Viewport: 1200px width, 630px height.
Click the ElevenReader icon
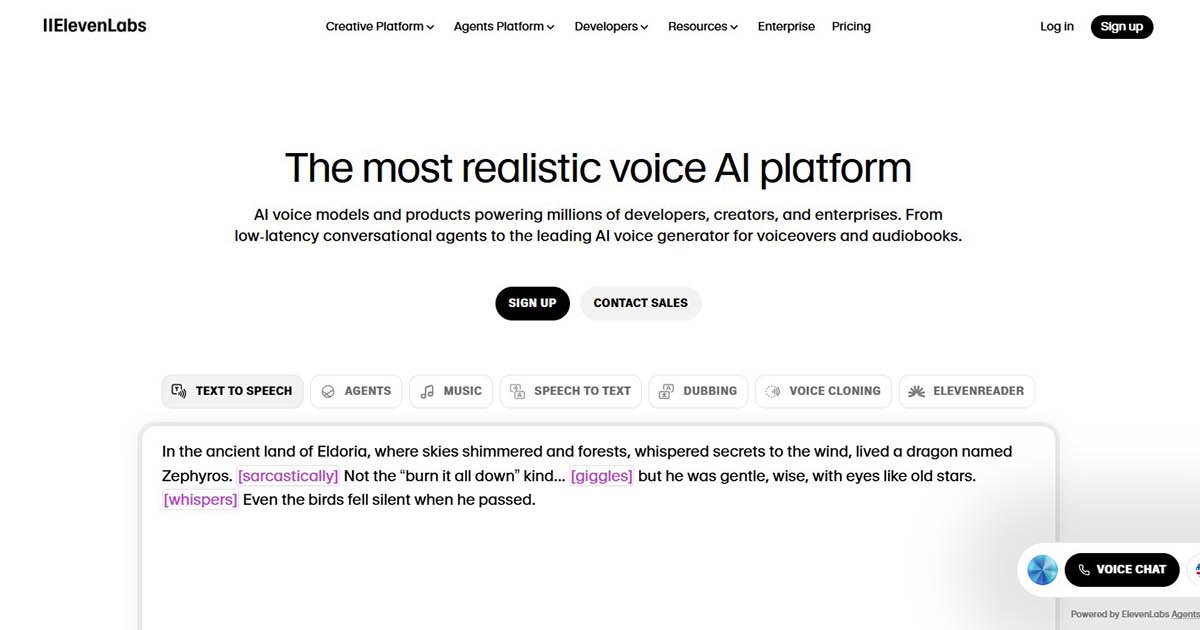(x=916, y=391)
